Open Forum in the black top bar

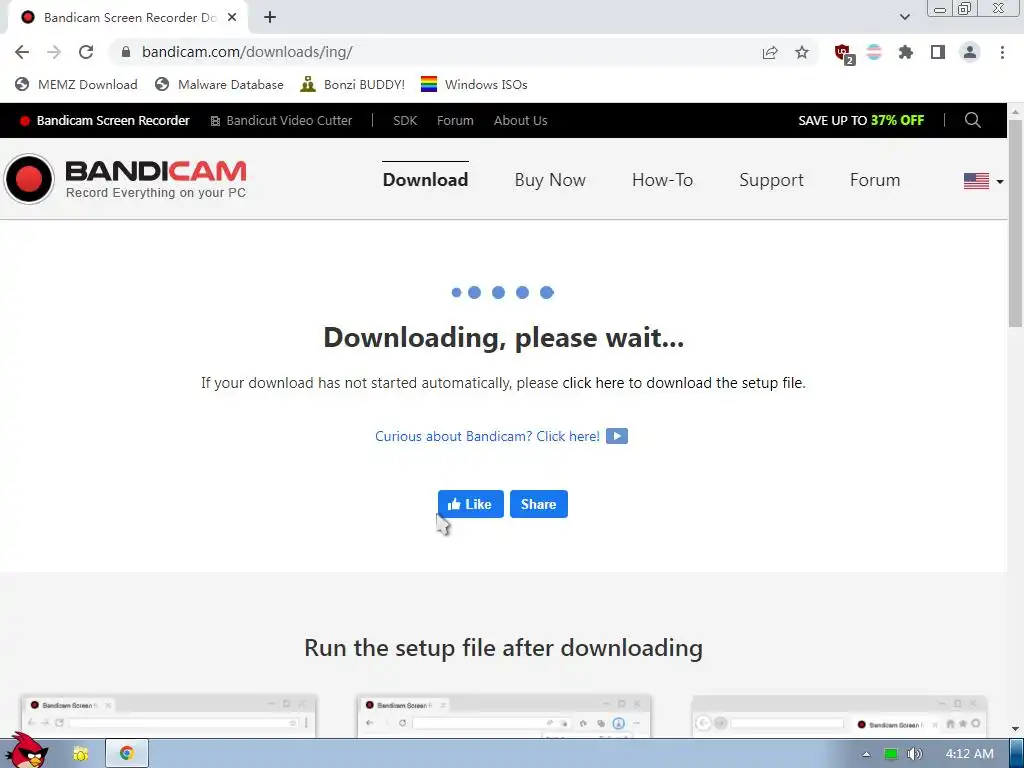point(455,121)
